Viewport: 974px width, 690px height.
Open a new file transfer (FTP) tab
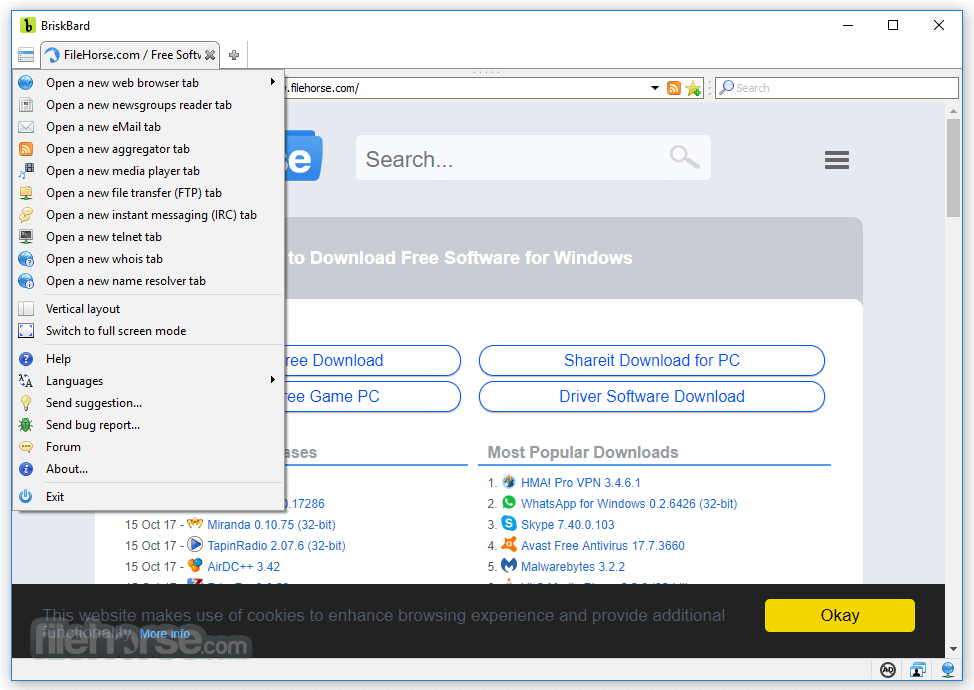pyautogui.click(x=148, y=193)
